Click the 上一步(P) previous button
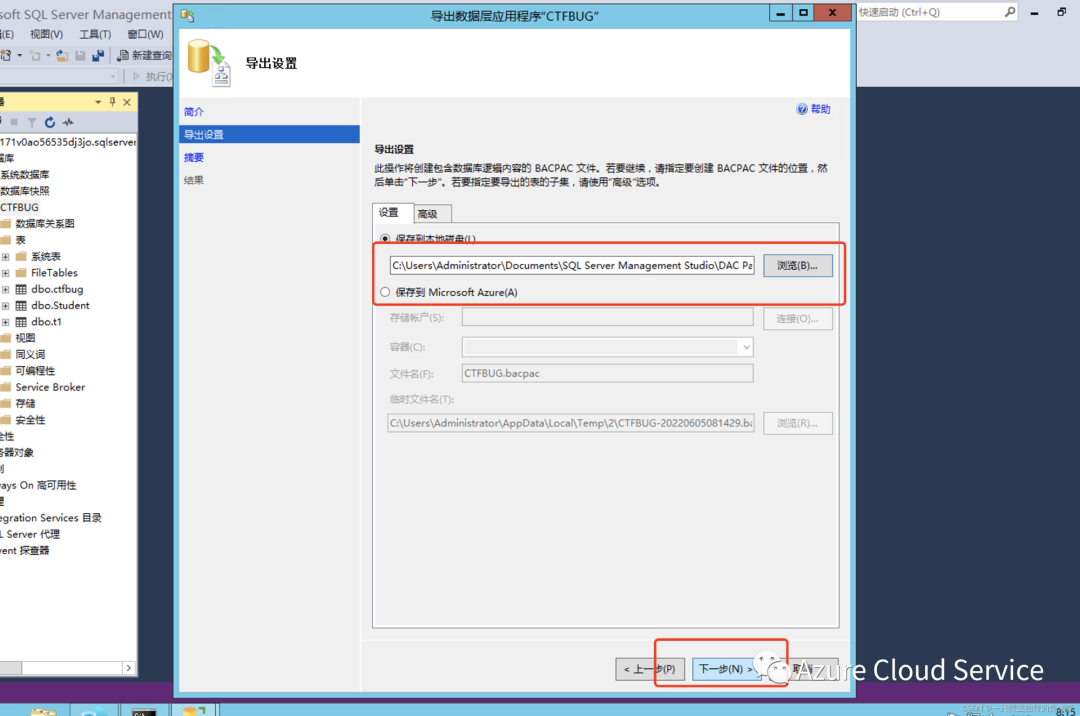This screenshot has width=1080, height=716. (650, 668)
